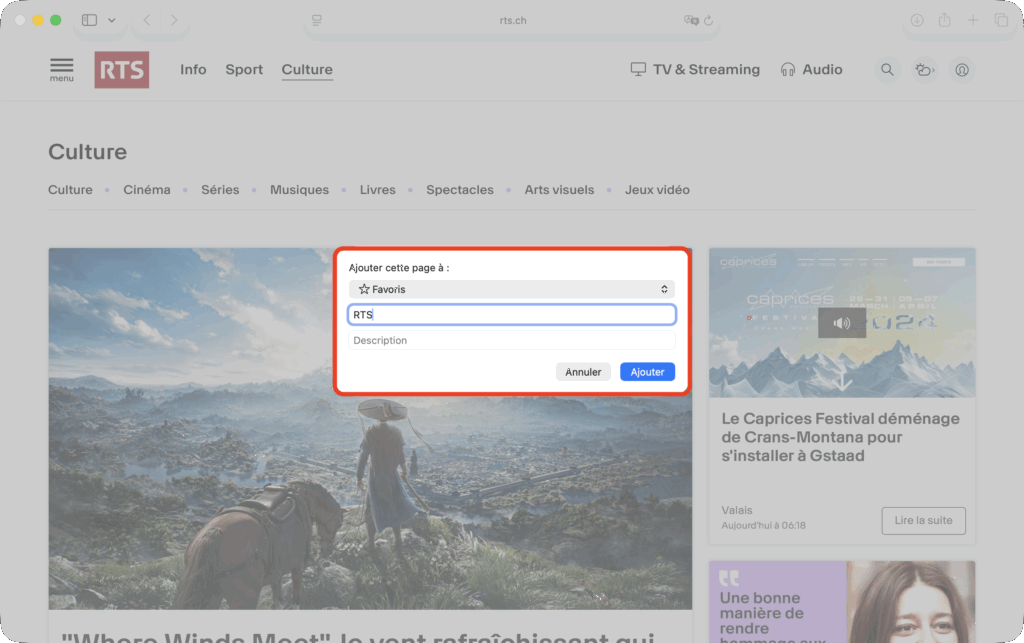Open the TV & Streaming menu

pos(695,70)
